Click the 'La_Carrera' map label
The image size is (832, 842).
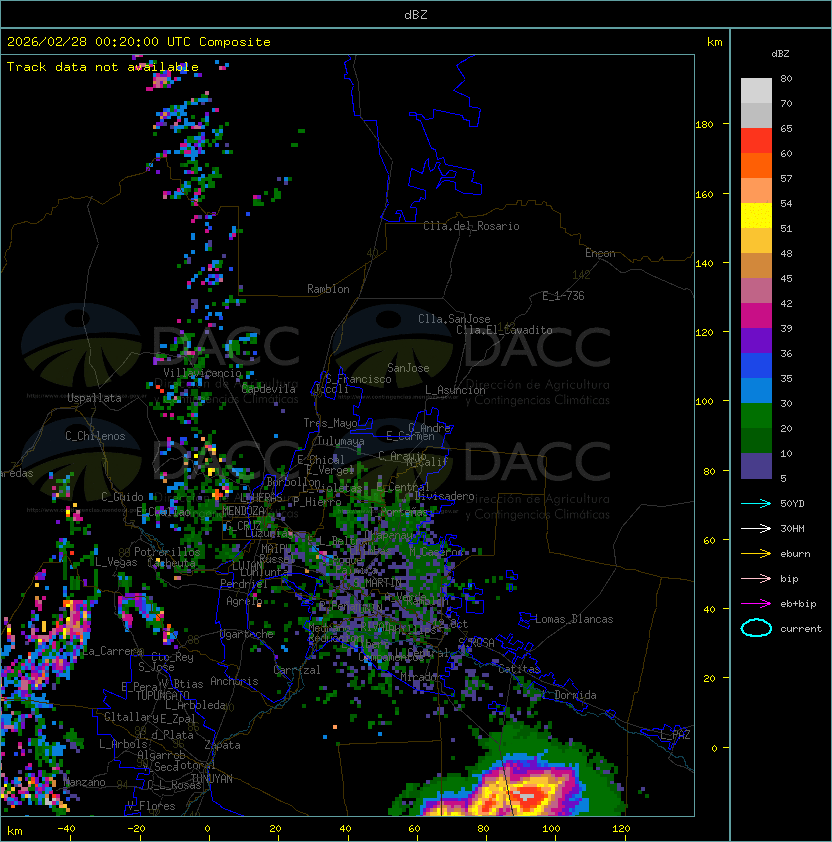(x=112, y=651)
